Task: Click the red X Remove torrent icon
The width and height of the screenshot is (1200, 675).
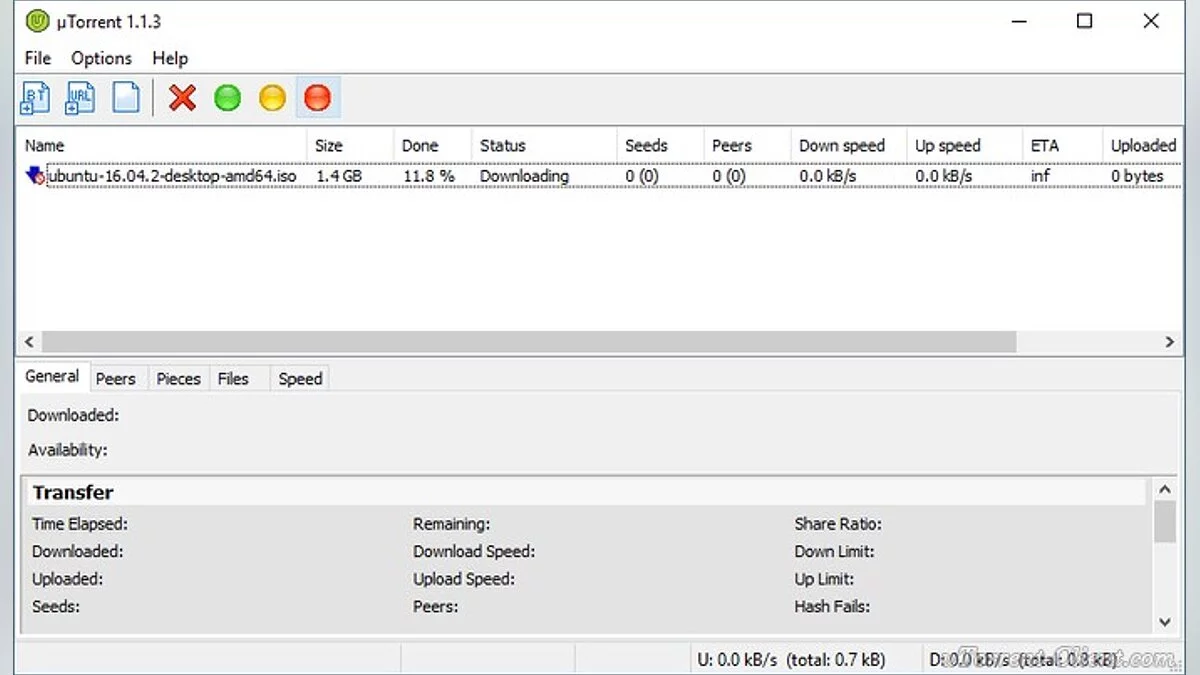Action: pyautogui.click(x=182, y=98)
